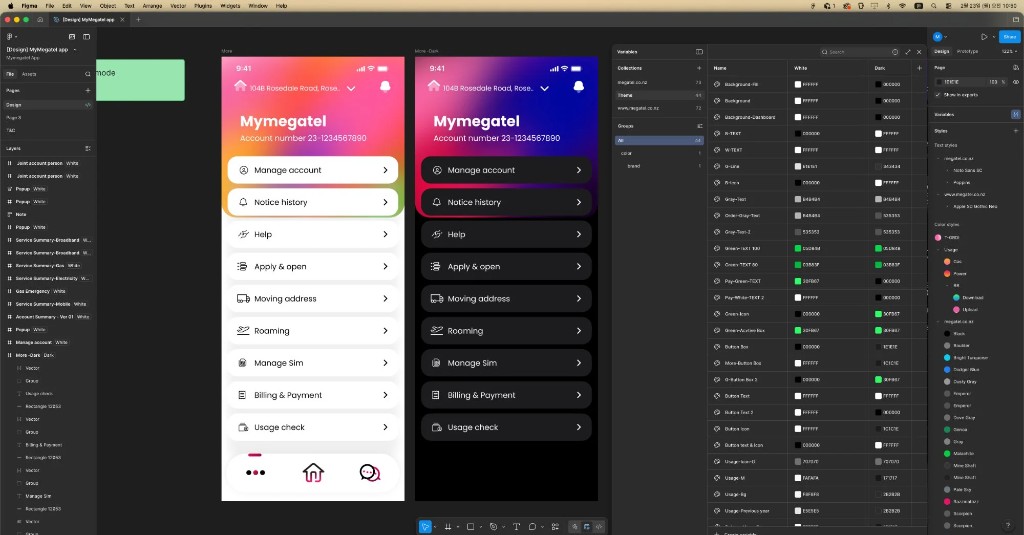Viewport: 1024px width, 535px height.
Task: Toggle Show in exports checkbox
Action: [x=938, y=95]
